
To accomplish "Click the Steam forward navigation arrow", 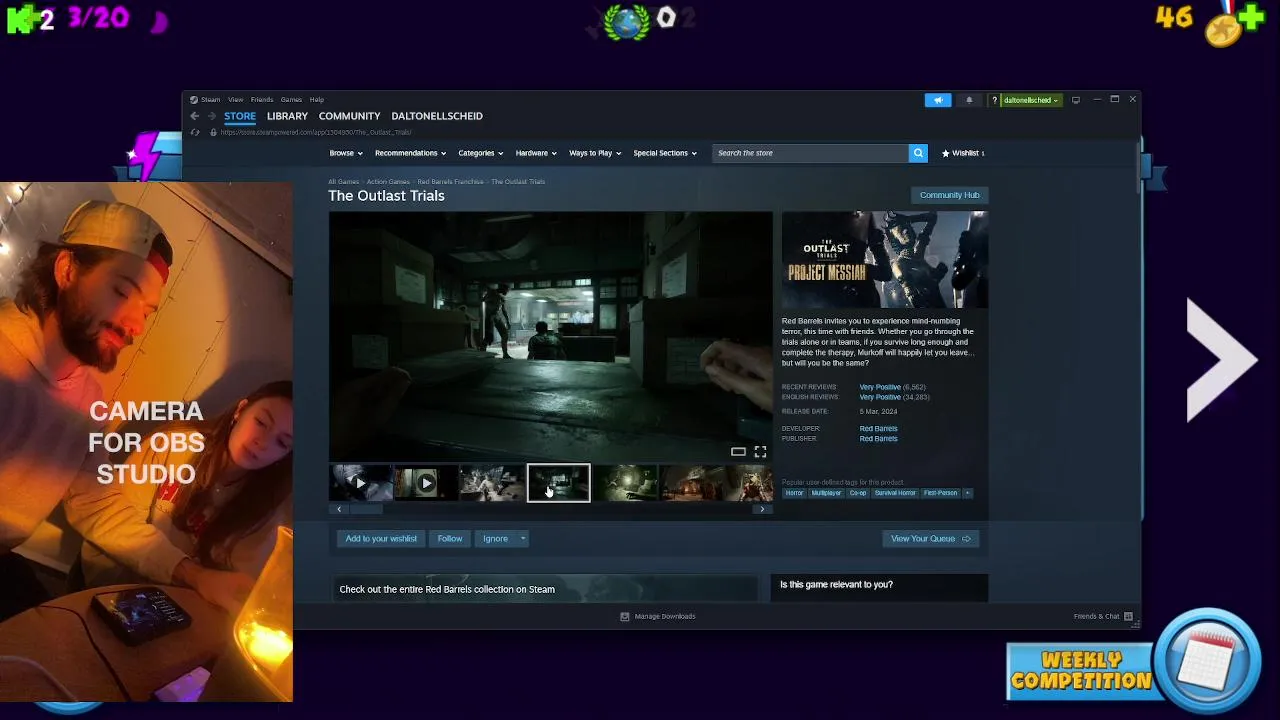I will click(x=211, y=116).
